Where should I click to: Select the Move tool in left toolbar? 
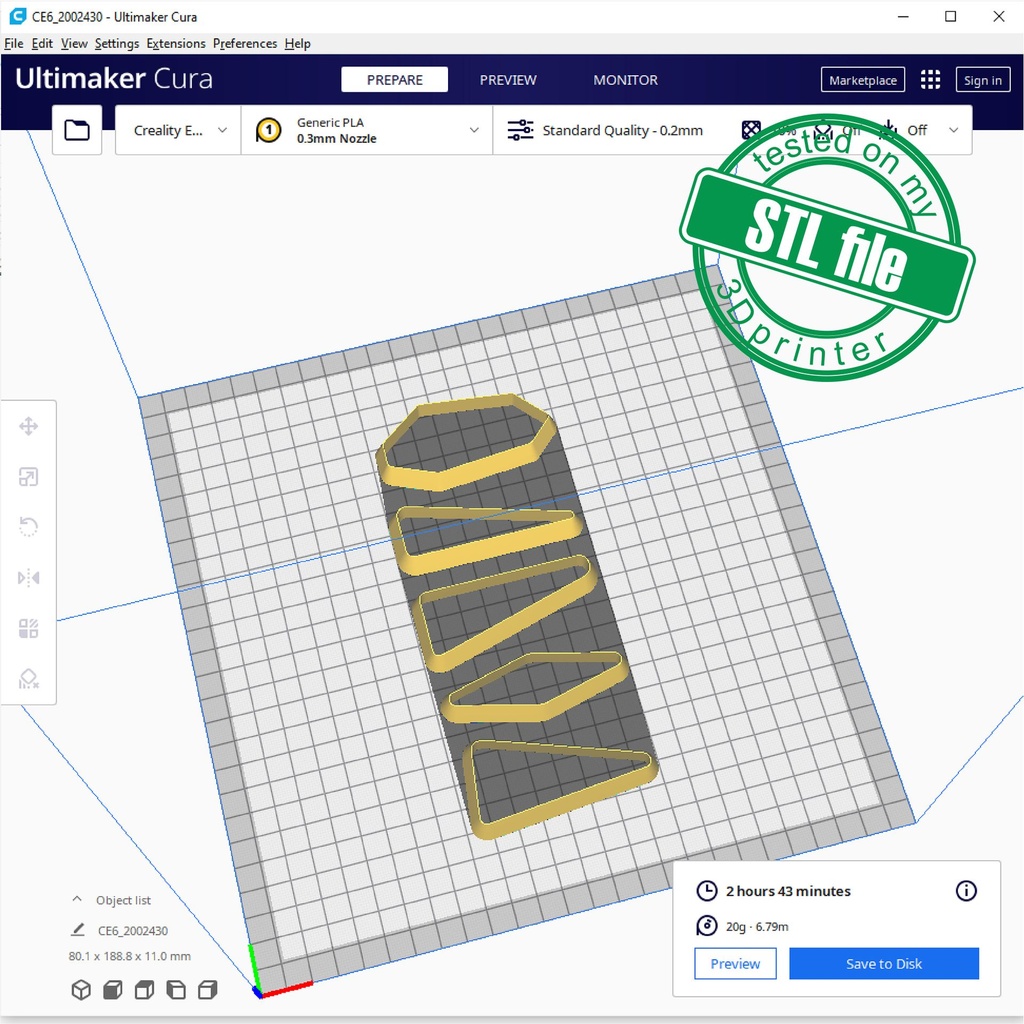tap(28, 427)
